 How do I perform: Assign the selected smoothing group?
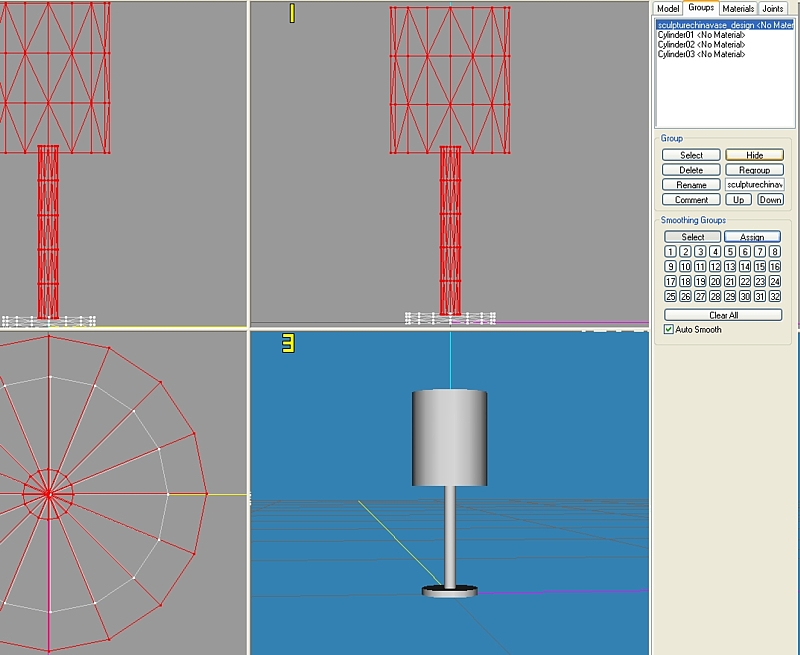[752, 237]
